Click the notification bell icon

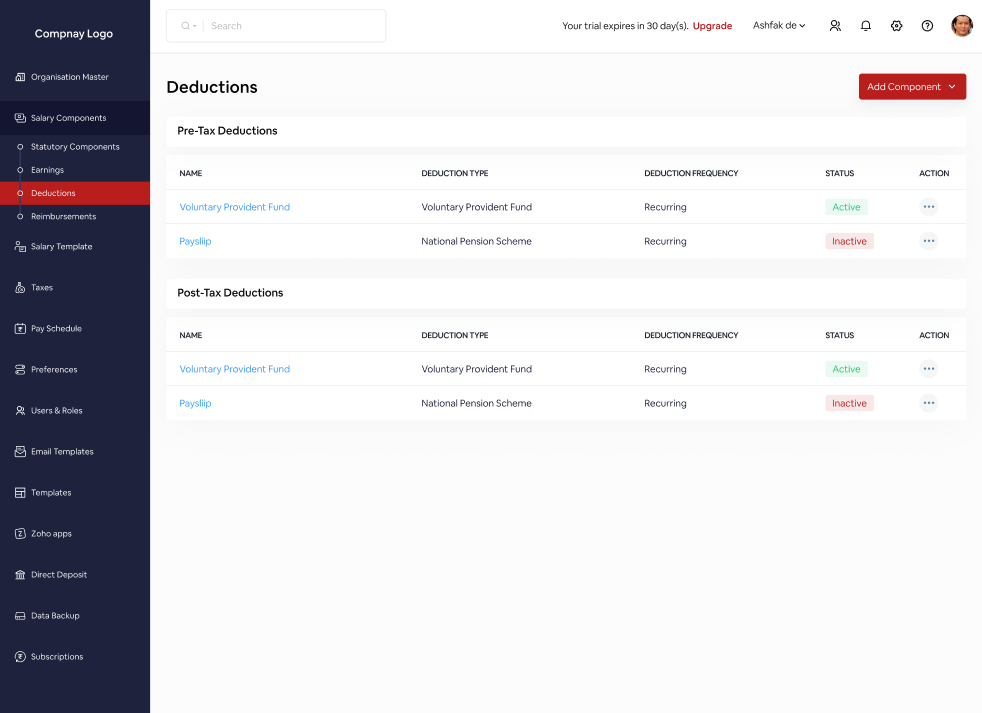[866, 26]
